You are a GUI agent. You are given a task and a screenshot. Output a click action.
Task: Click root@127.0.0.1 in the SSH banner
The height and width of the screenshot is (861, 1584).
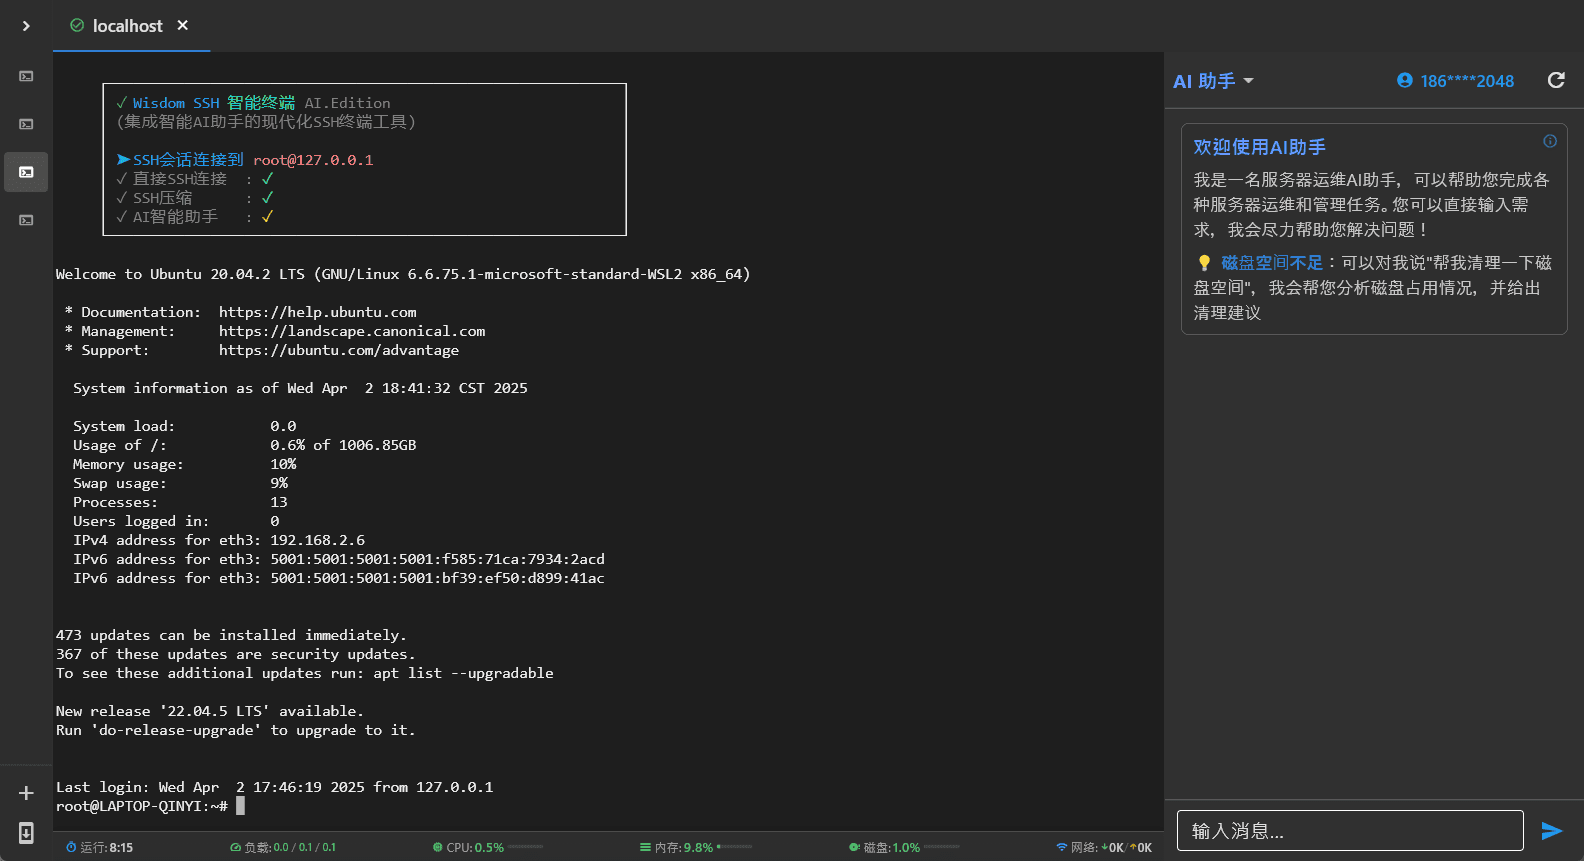(313, 160)
